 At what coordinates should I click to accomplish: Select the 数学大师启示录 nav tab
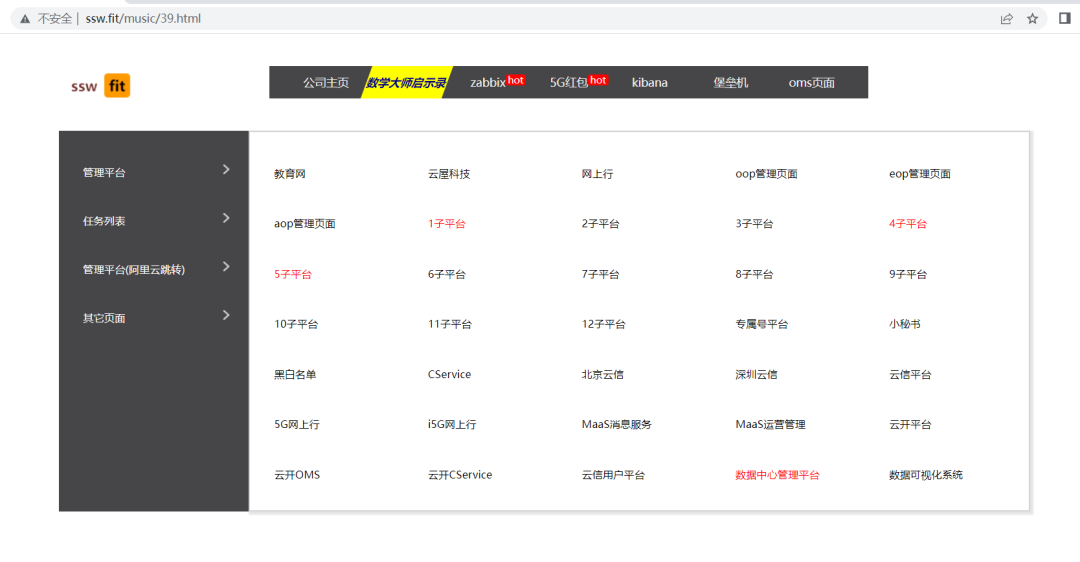coord(406,83)
